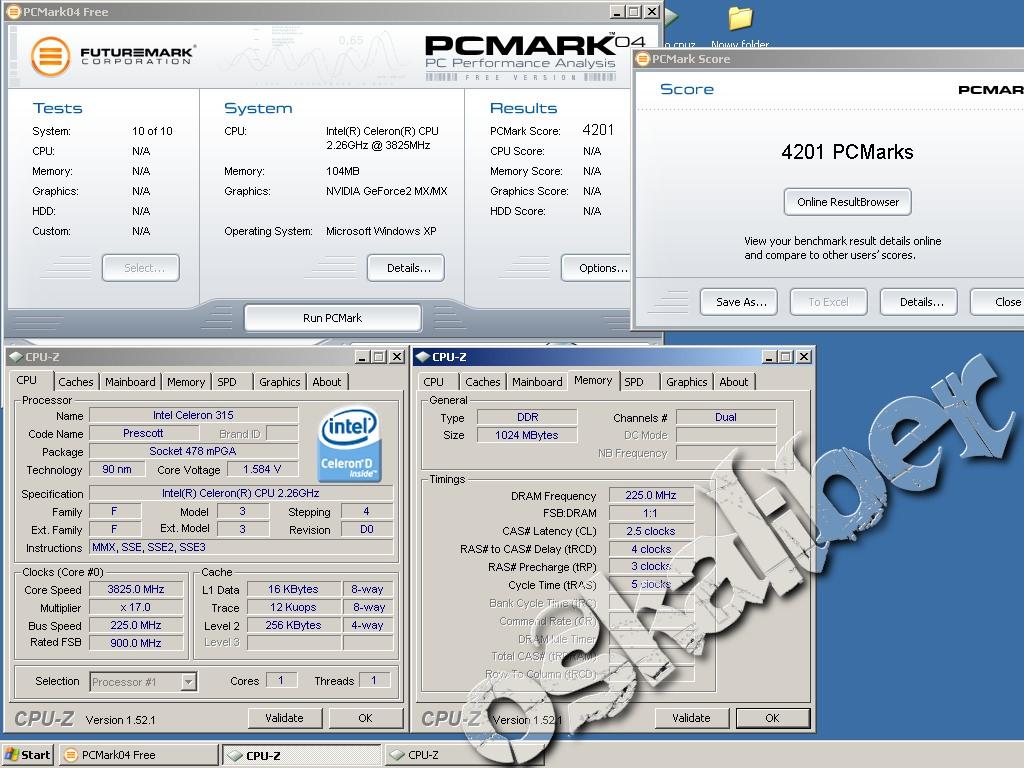The height and width of the screenshot is (768, 1024).
Task: Open Caches tab in left CPU-Z window
Action: click(x=76, y=382)
